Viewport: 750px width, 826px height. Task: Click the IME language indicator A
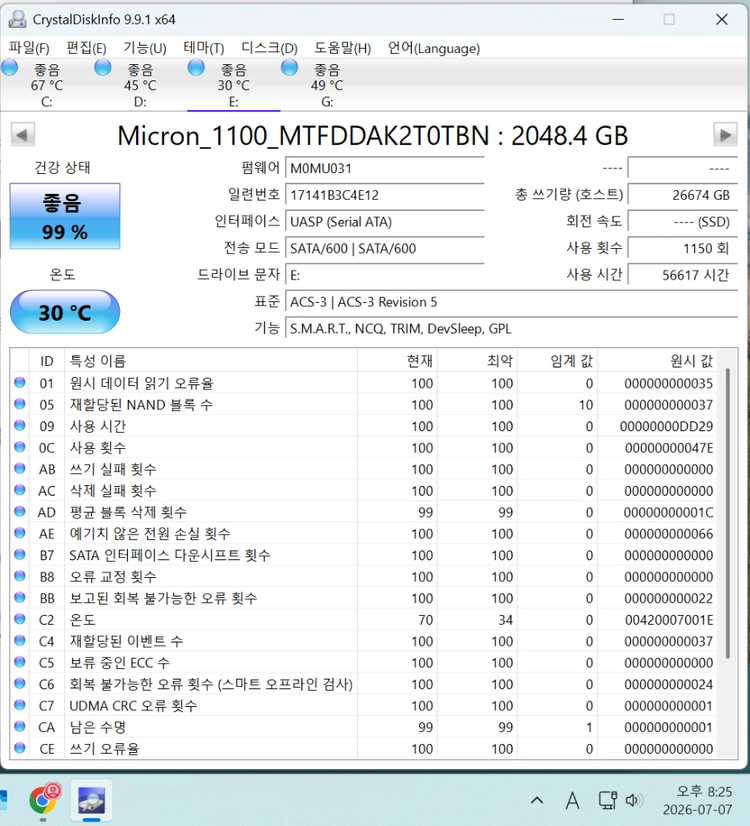[x=572, y=801]
